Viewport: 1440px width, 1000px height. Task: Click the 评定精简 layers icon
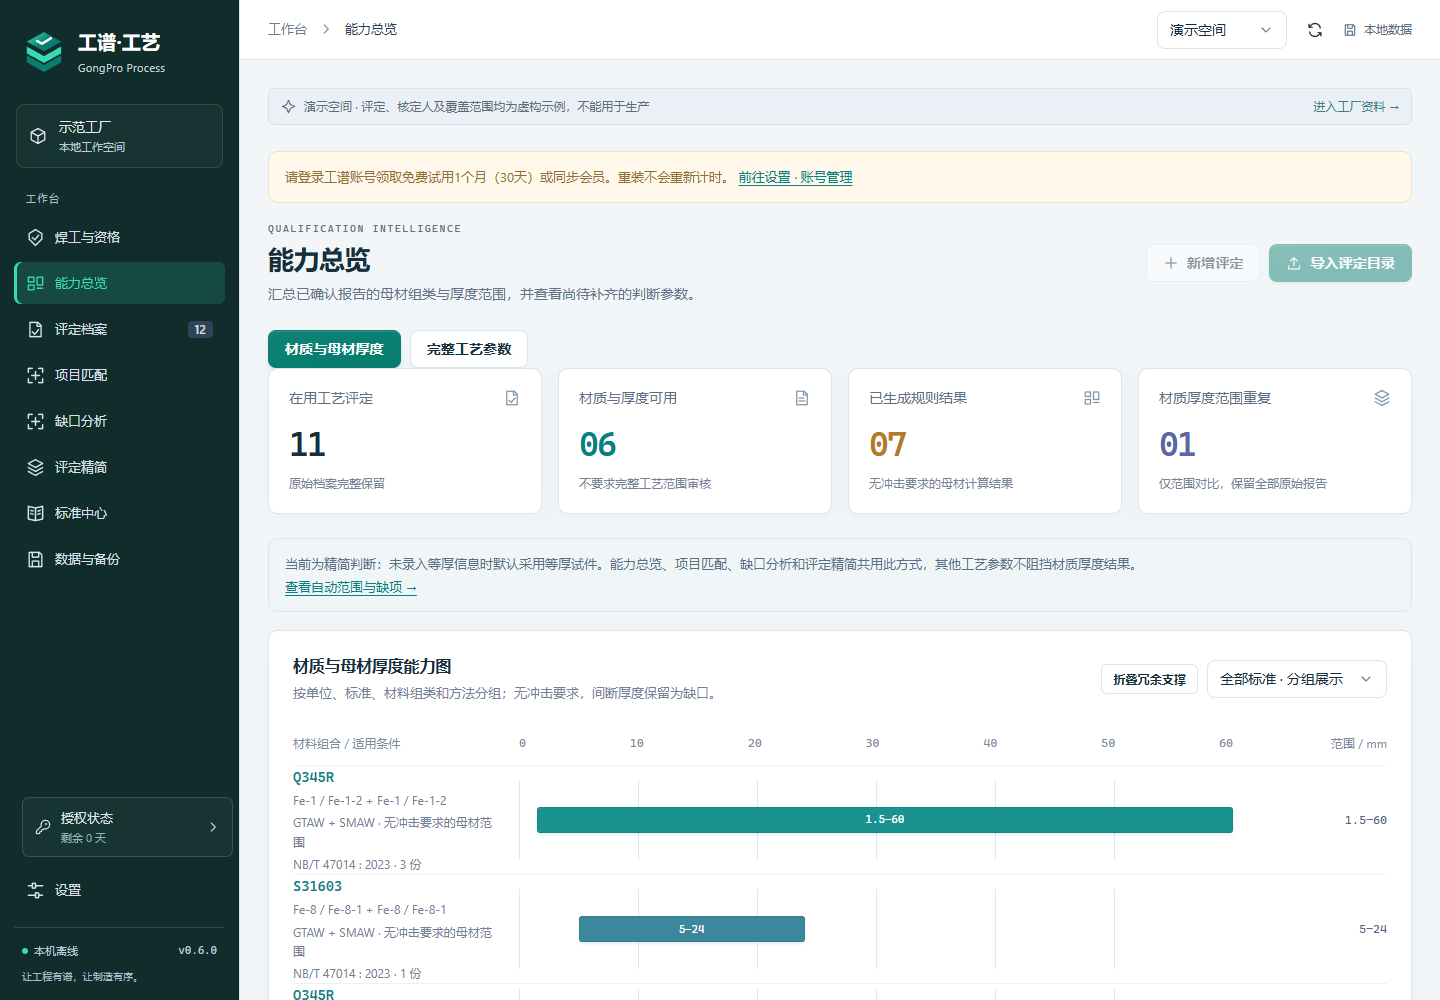(35, 467)
